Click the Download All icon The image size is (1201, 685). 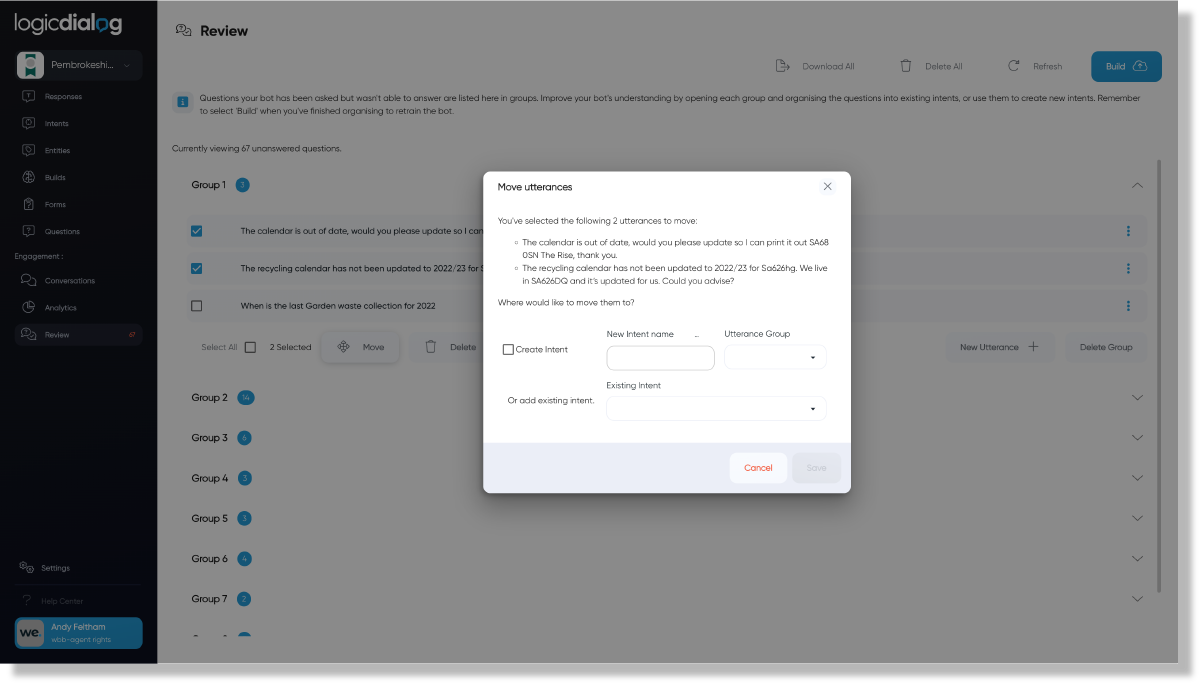coord(782,65)
